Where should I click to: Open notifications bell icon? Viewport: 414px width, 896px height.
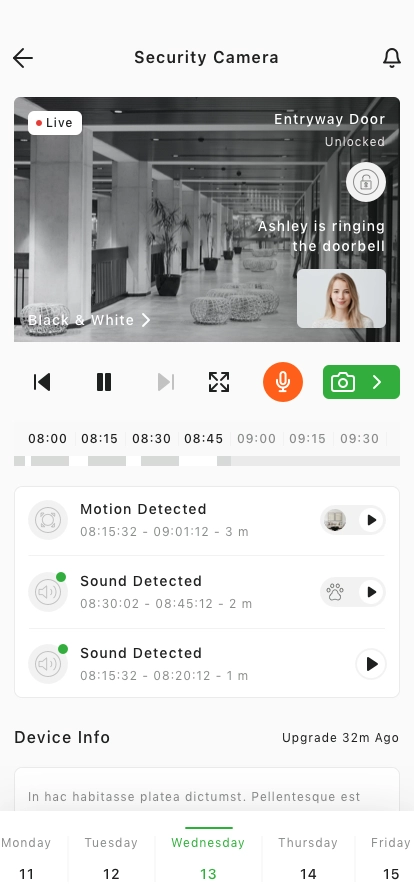392,58
